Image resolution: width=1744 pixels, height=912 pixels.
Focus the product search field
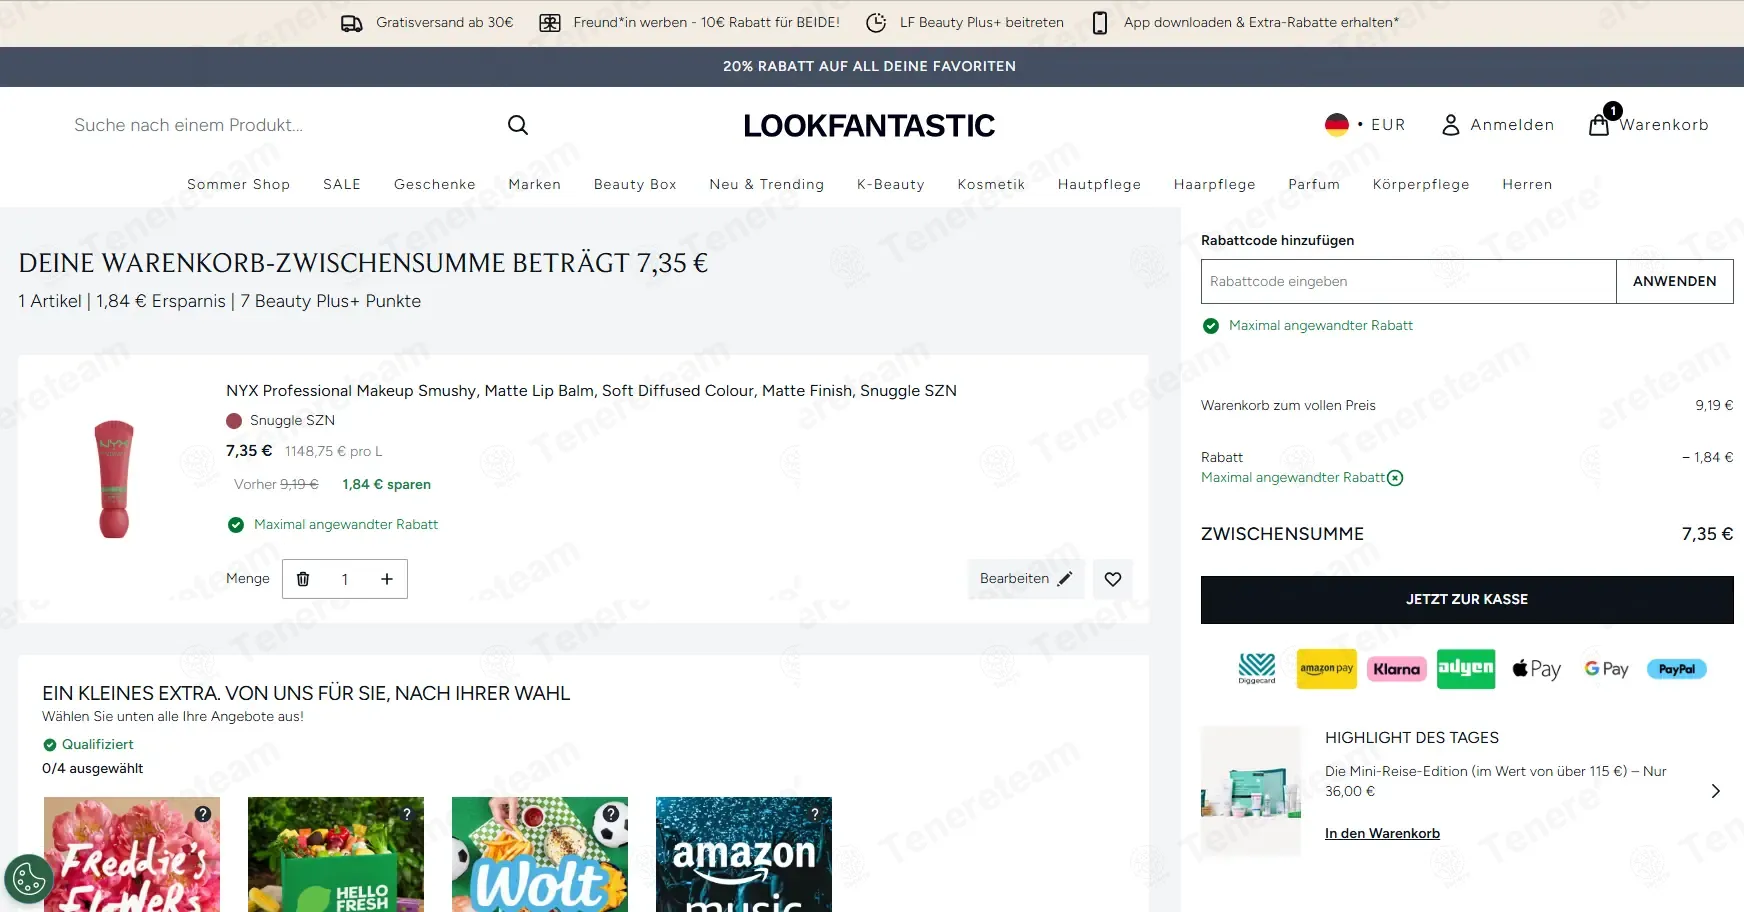point(280,125)
